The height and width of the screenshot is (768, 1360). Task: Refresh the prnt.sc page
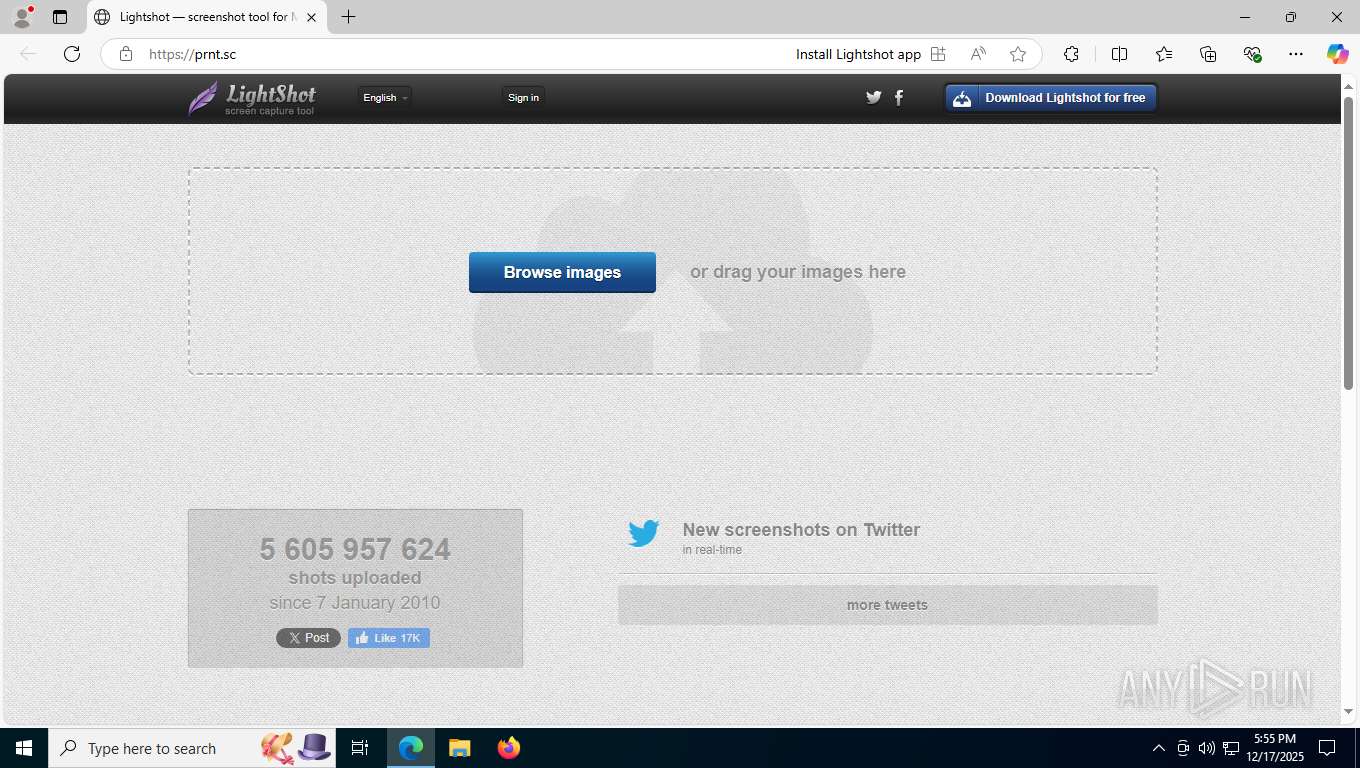coord(72,54)
